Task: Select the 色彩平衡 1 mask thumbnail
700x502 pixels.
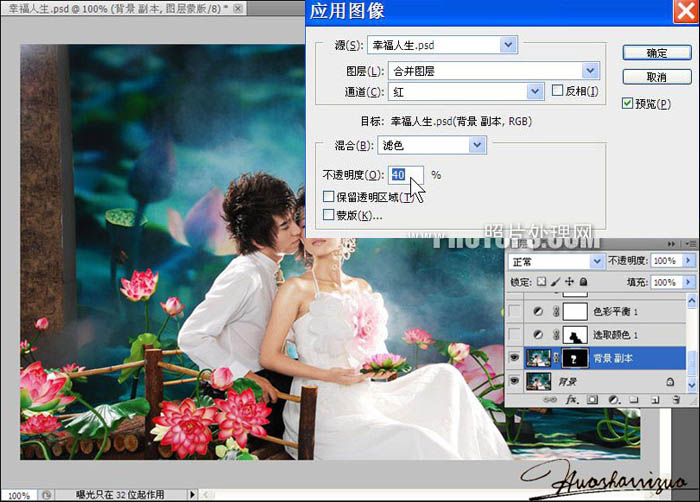Action: tap(575, 311)
